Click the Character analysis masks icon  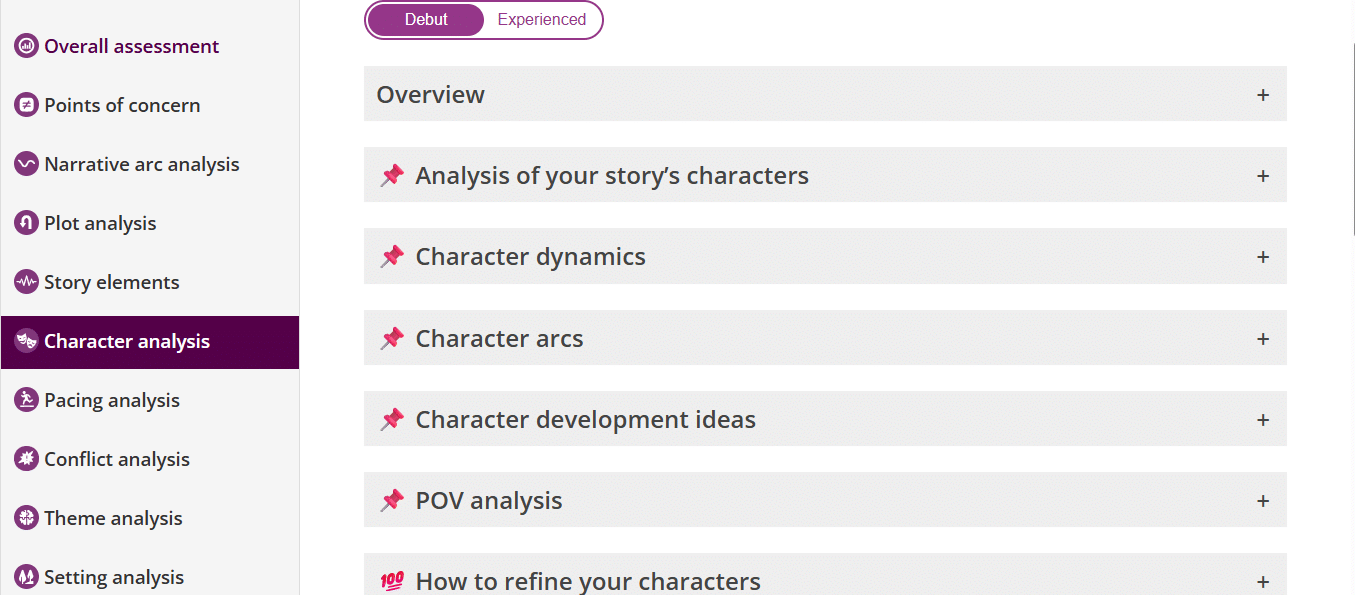point(26,341)
